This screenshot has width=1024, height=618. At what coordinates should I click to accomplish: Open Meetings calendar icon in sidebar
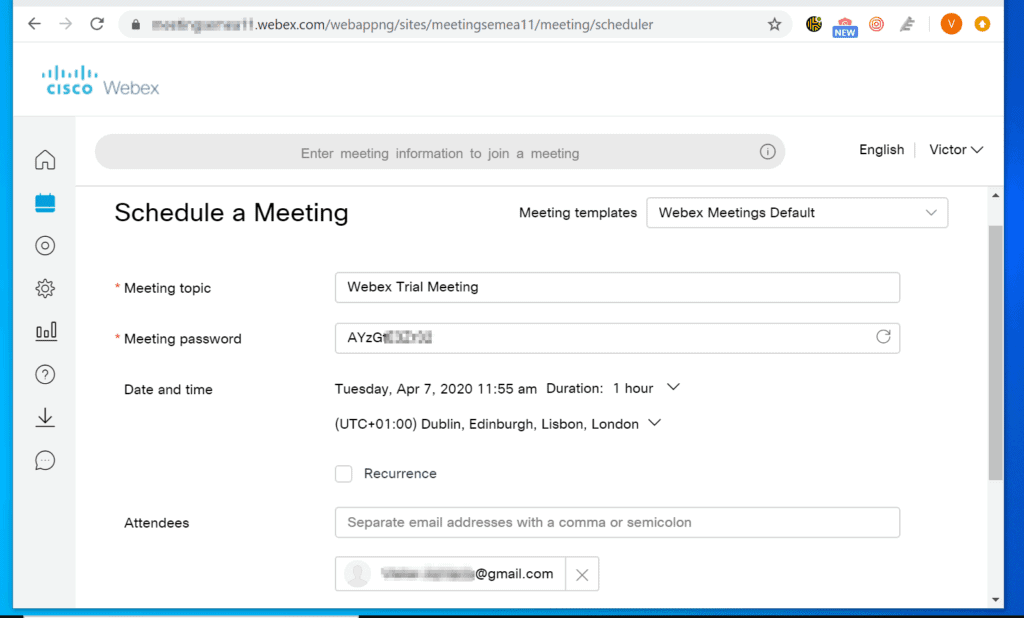(x=45, y=203)
